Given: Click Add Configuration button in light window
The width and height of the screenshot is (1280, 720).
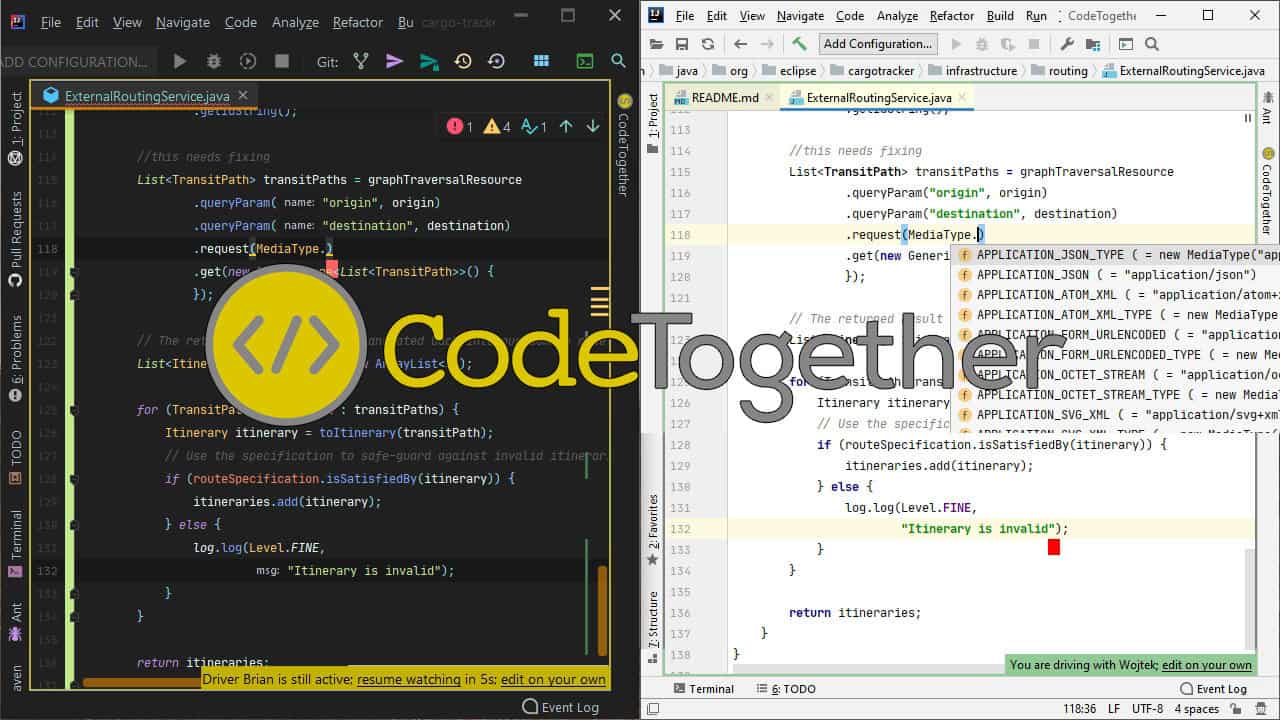Looking at the screenshot, I should 878,44.
